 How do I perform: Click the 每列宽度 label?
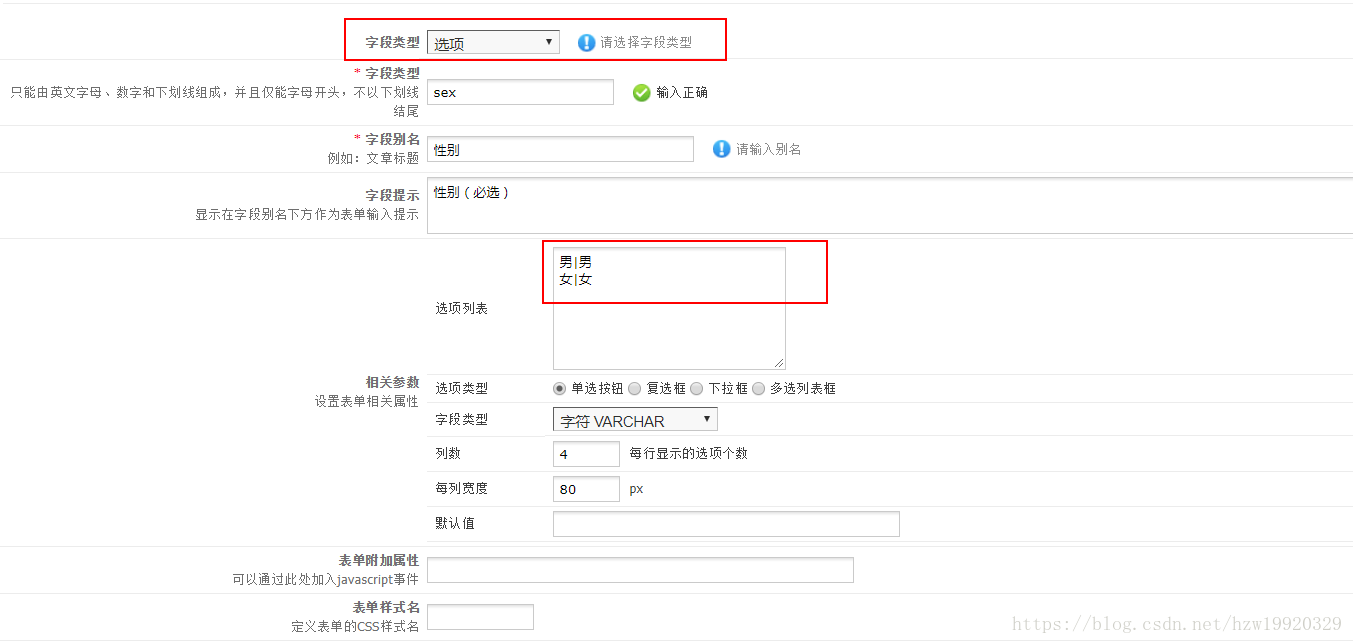click(x=461, y=489)
